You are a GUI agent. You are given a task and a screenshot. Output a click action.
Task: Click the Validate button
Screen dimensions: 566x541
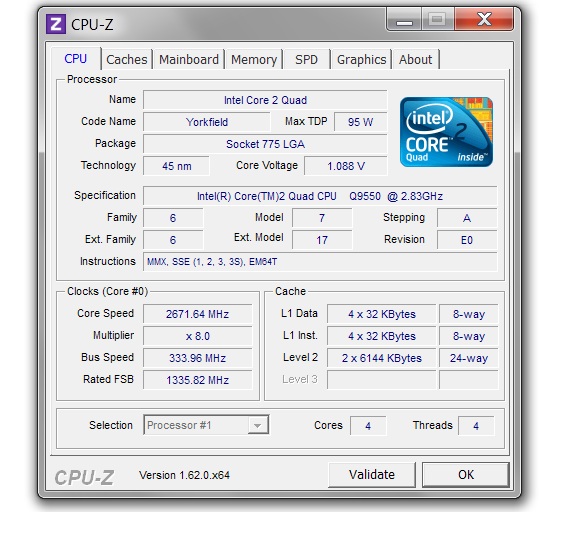click(372, 475)
